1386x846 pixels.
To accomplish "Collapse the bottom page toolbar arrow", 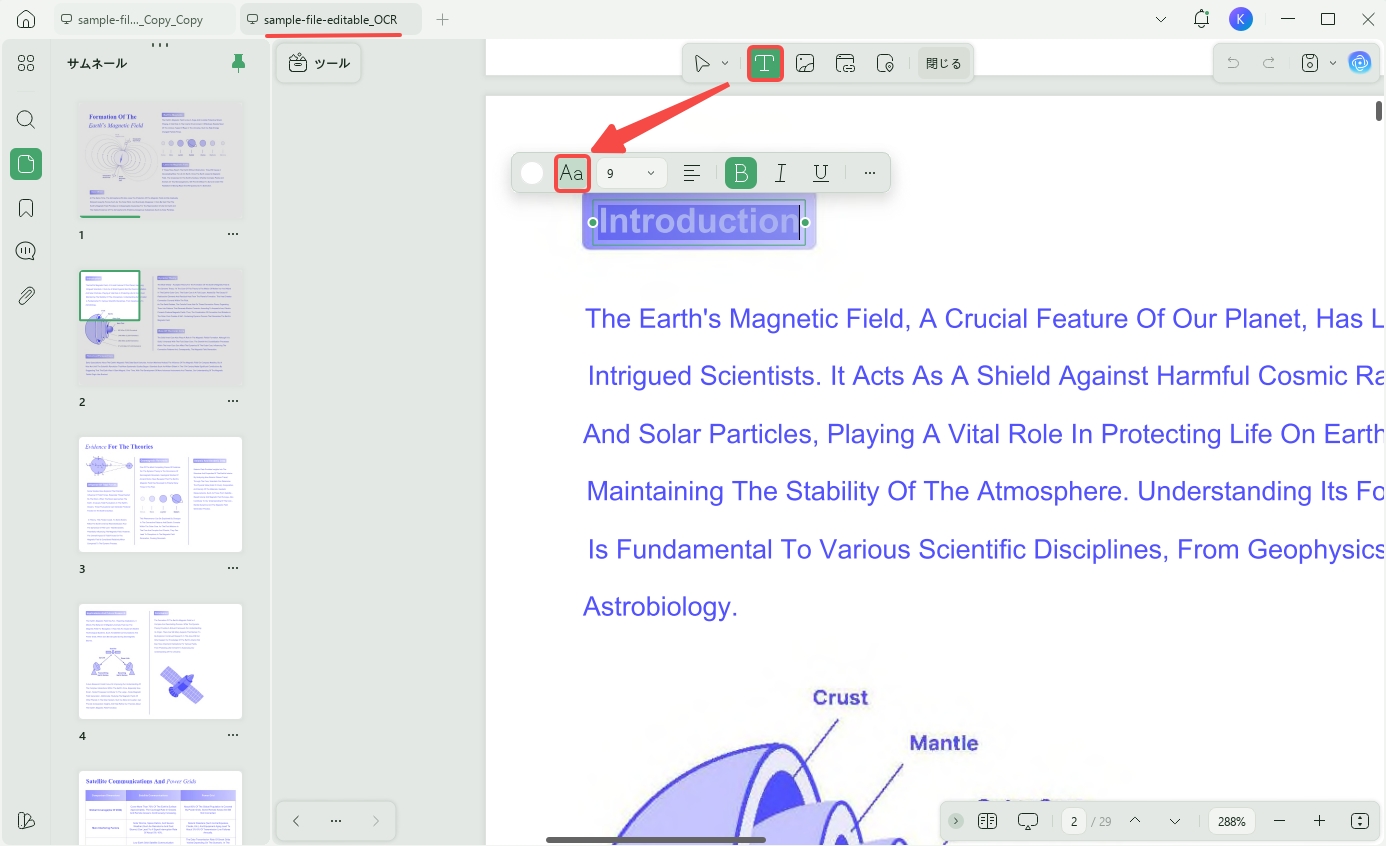I will 956,821.
